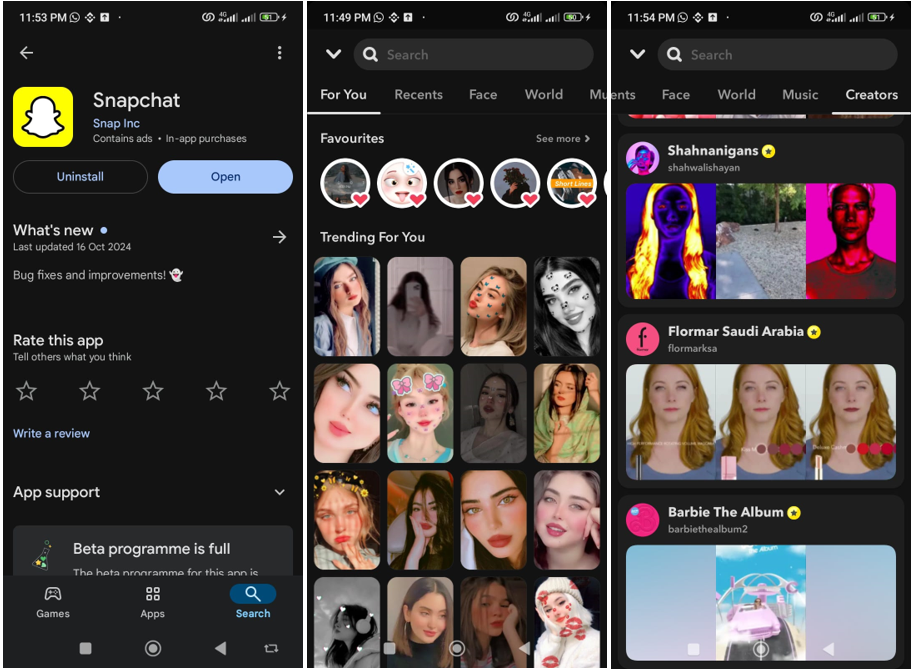The height and width of the screenshot is (672, 915).
Task: Tap Android back triangle on Play Store screen
Action: coord(220,648)
